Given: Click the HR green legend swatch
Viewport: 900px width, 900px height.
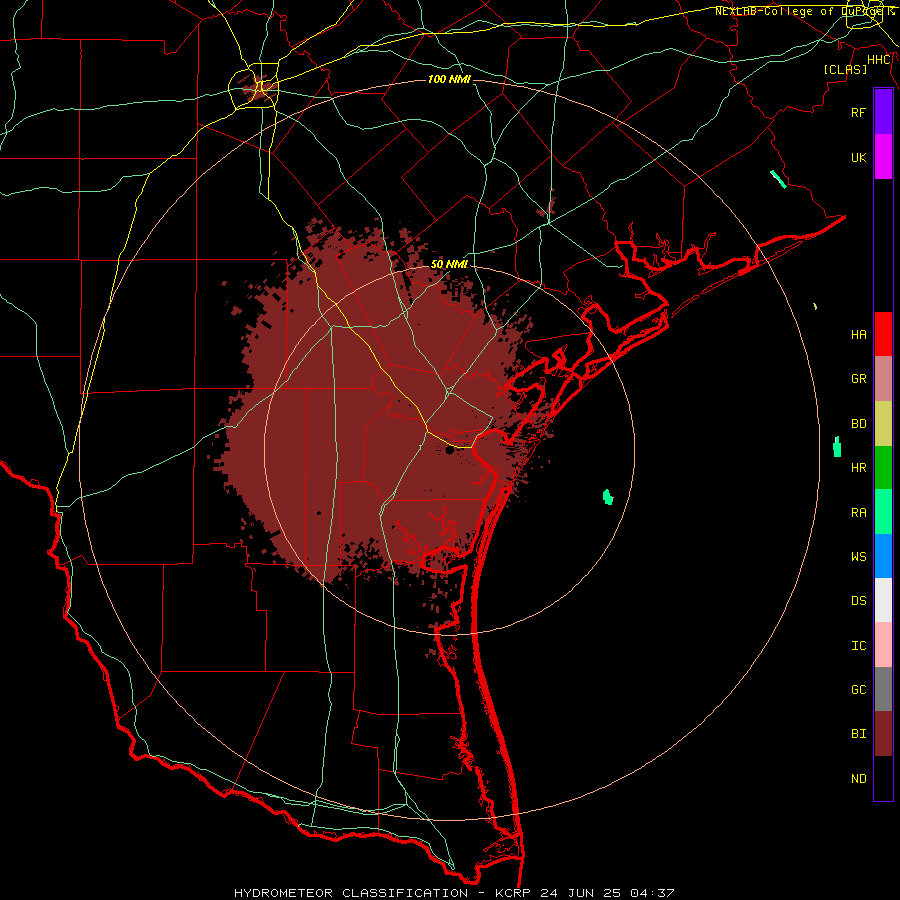Looking at the screenshot, I should [883, 467].
